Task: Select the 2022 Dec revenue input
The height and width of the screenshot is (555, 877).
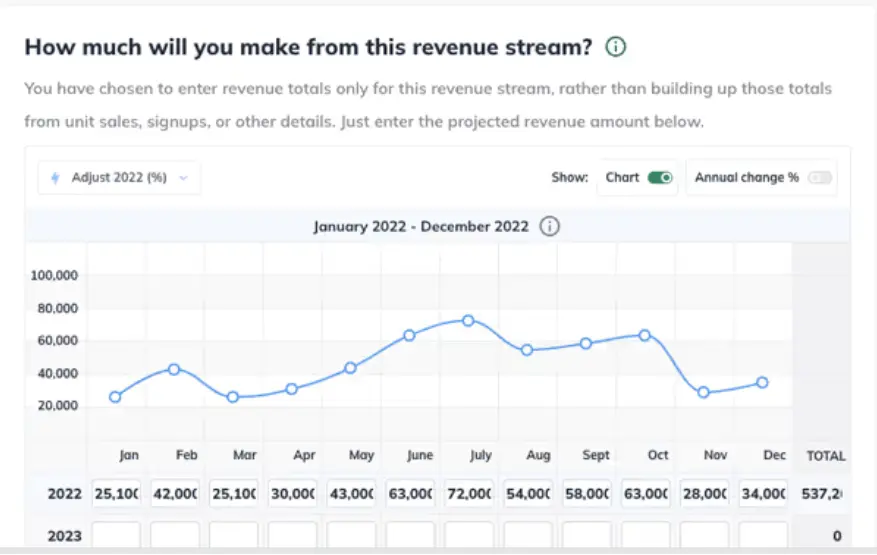Action: pos(762,494)
